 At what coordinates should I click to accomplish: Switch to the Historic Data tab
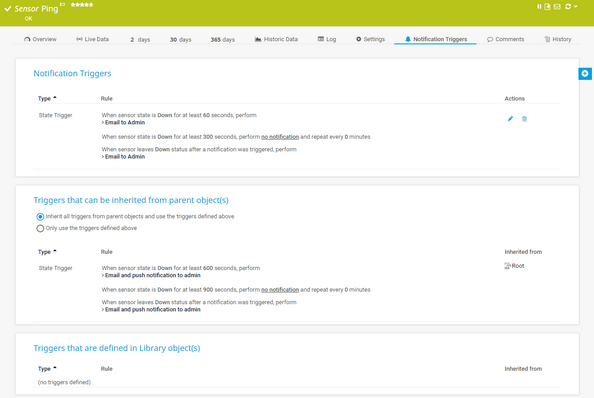(x=276, y=39)
